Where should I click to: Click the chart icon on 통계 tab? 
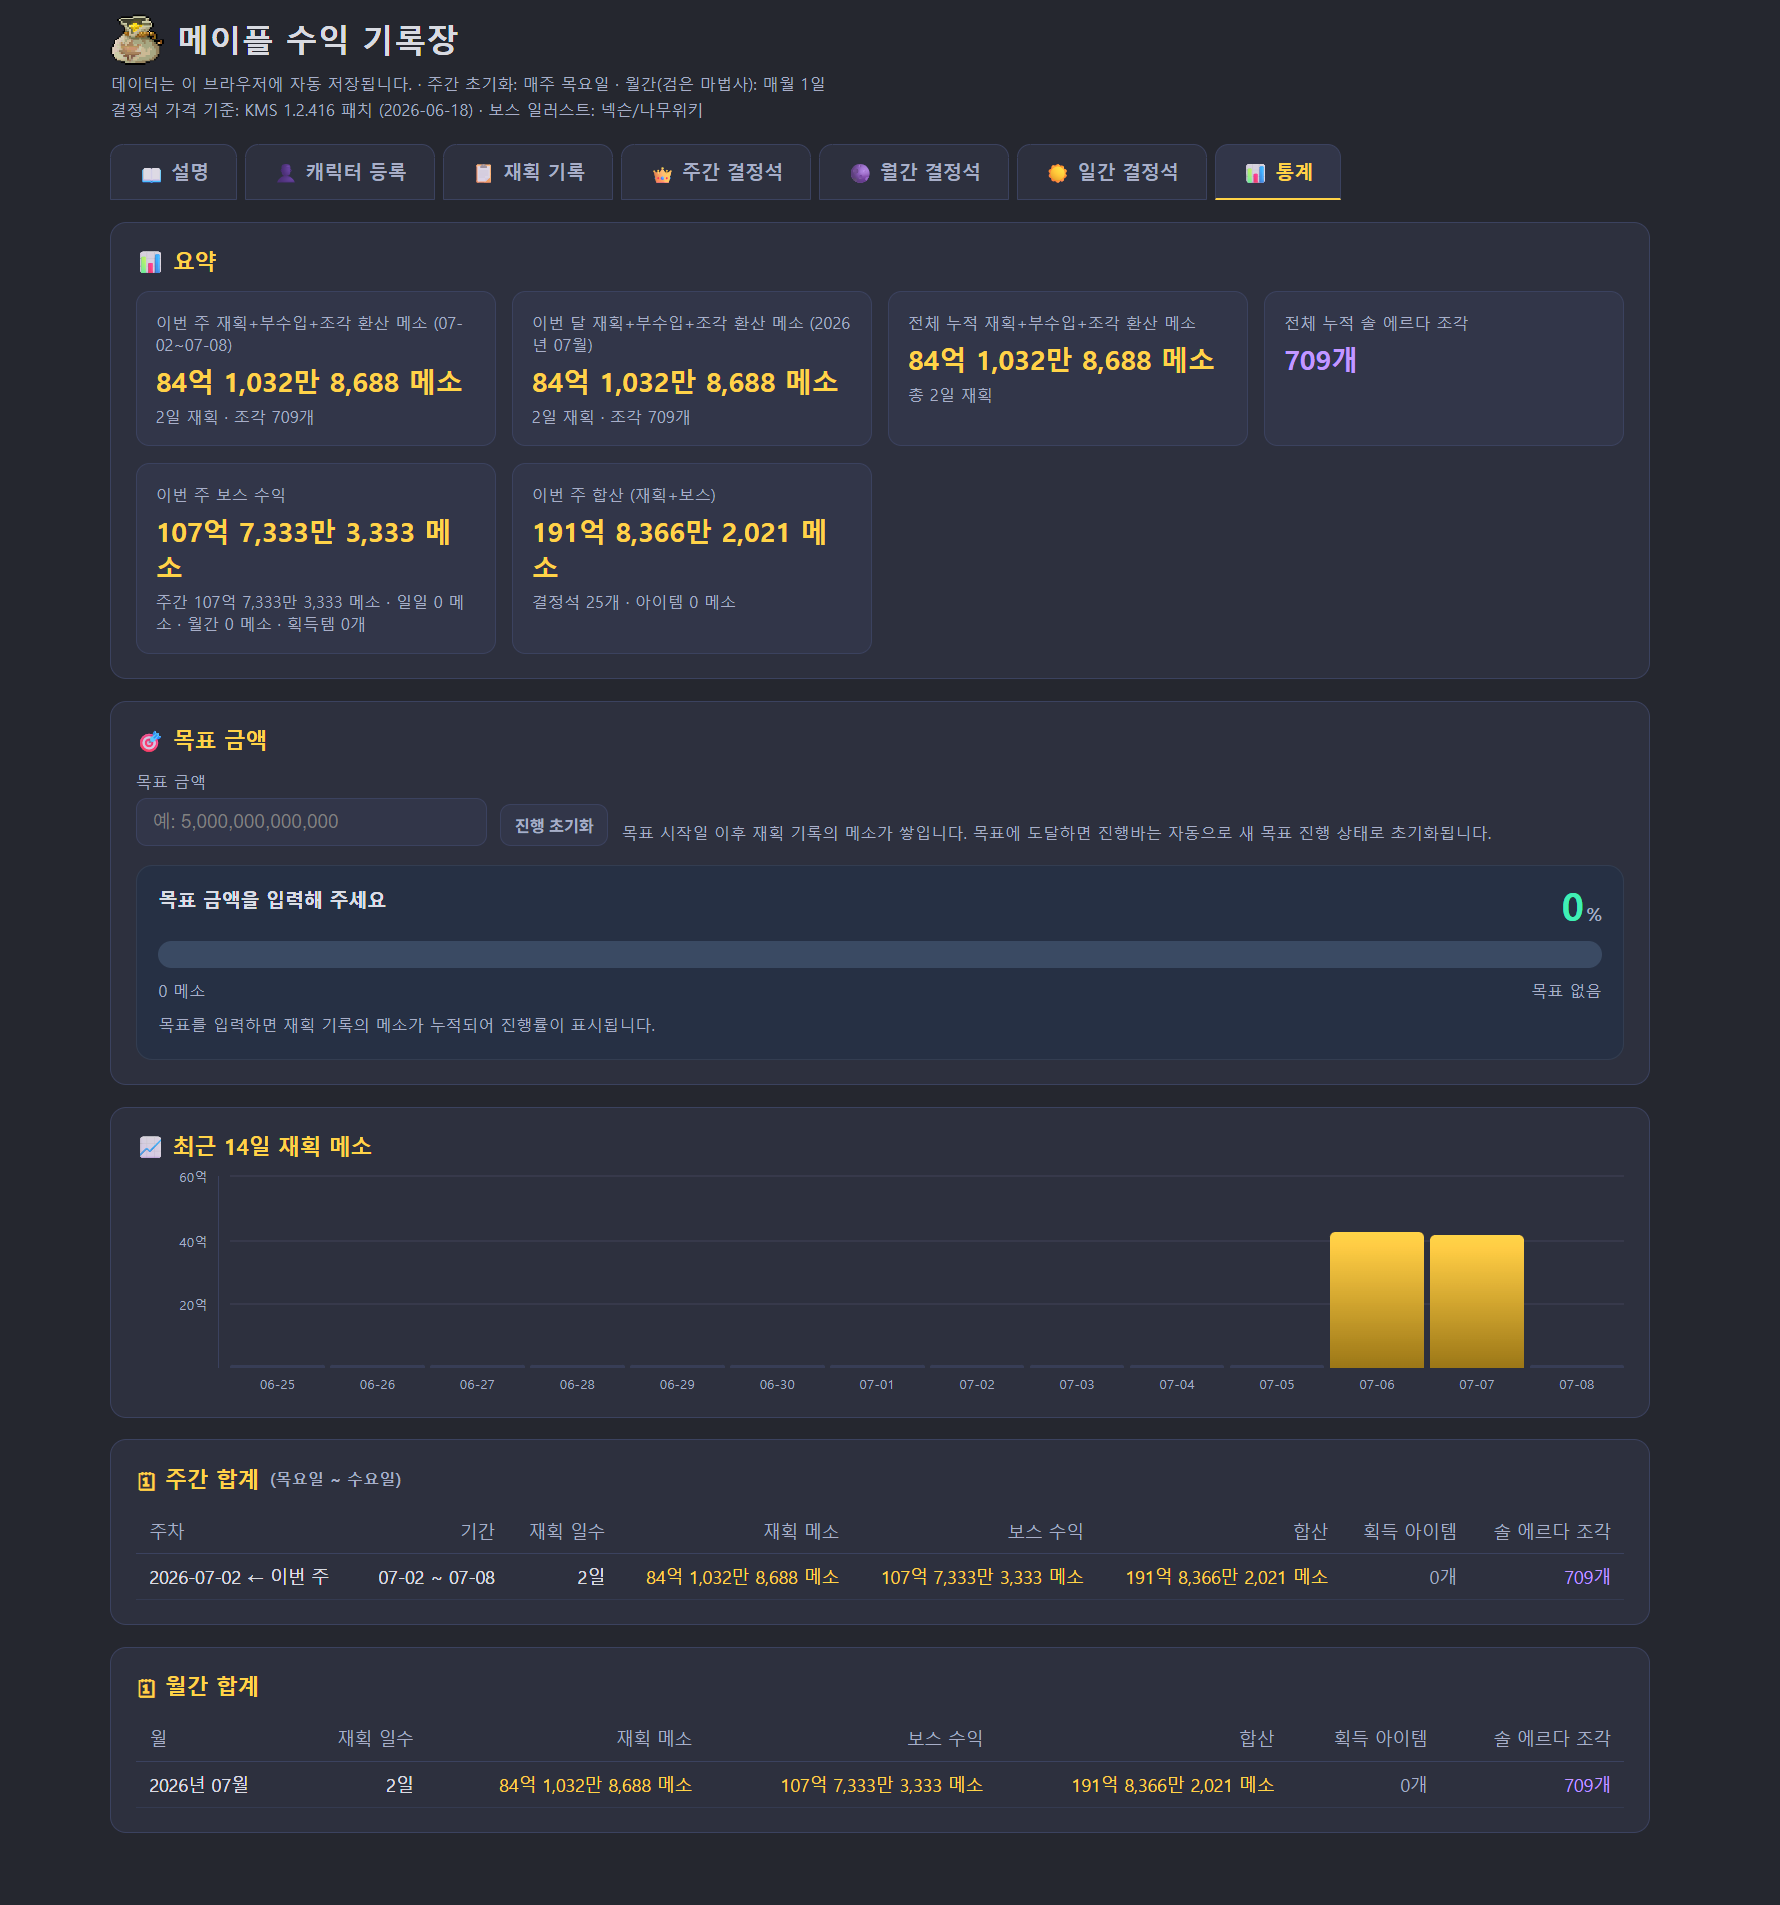pos(1255,174)
